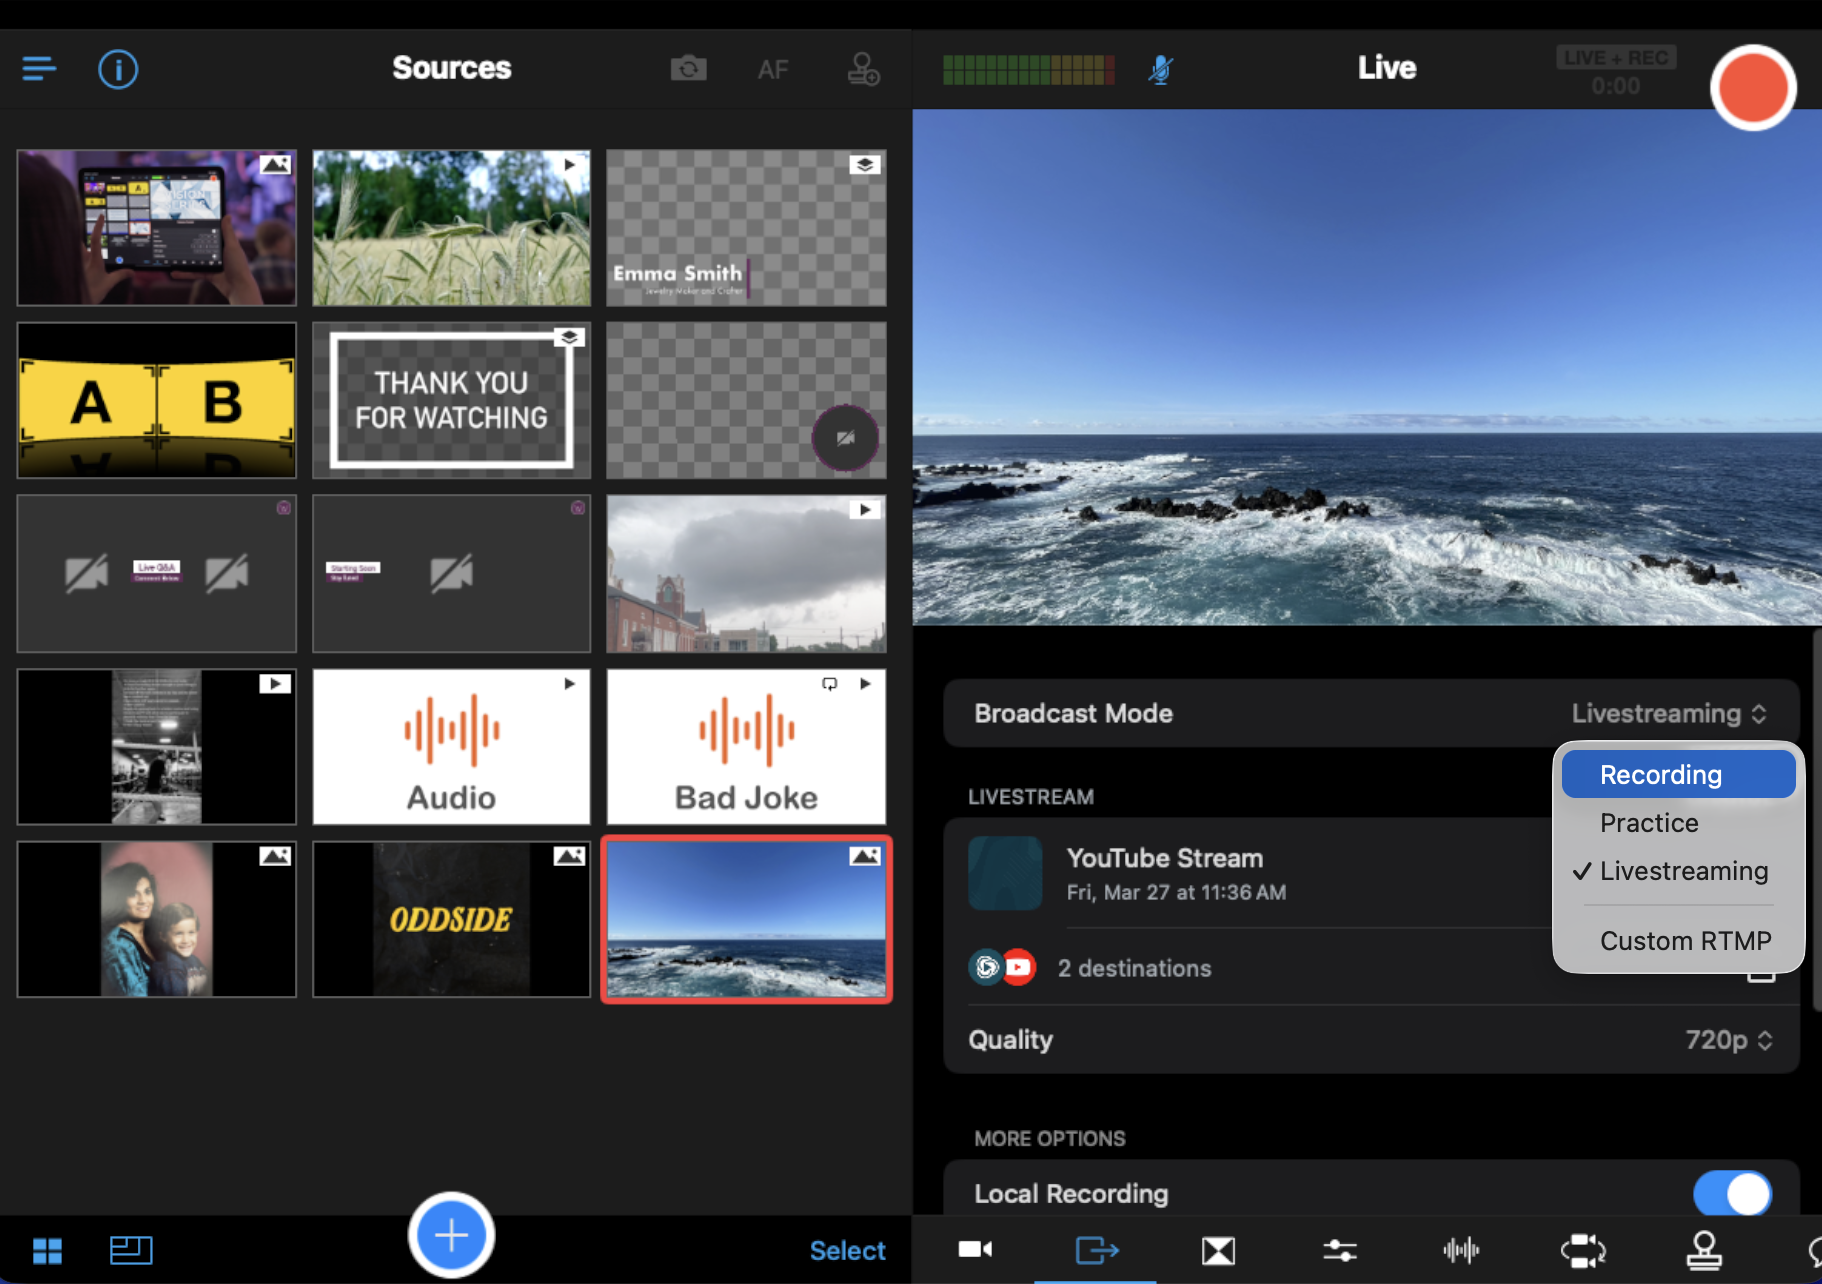Click the live ocean preview video
This screenshot has width=1822, height=1284.
[1367, 367]
